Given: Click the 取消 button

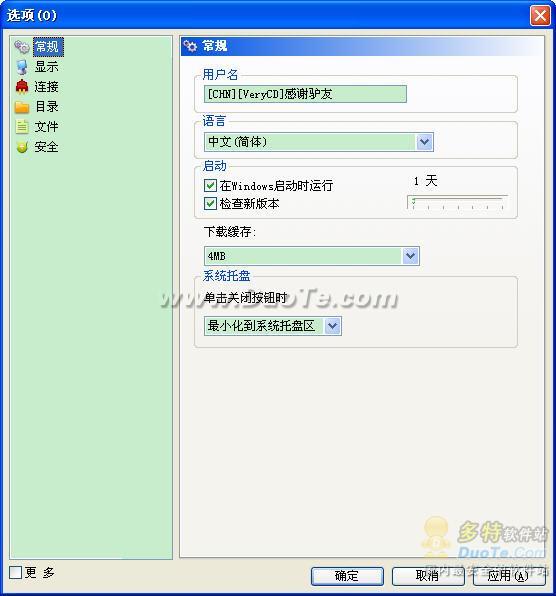Looking at the screenshot, I should point(428,576).
